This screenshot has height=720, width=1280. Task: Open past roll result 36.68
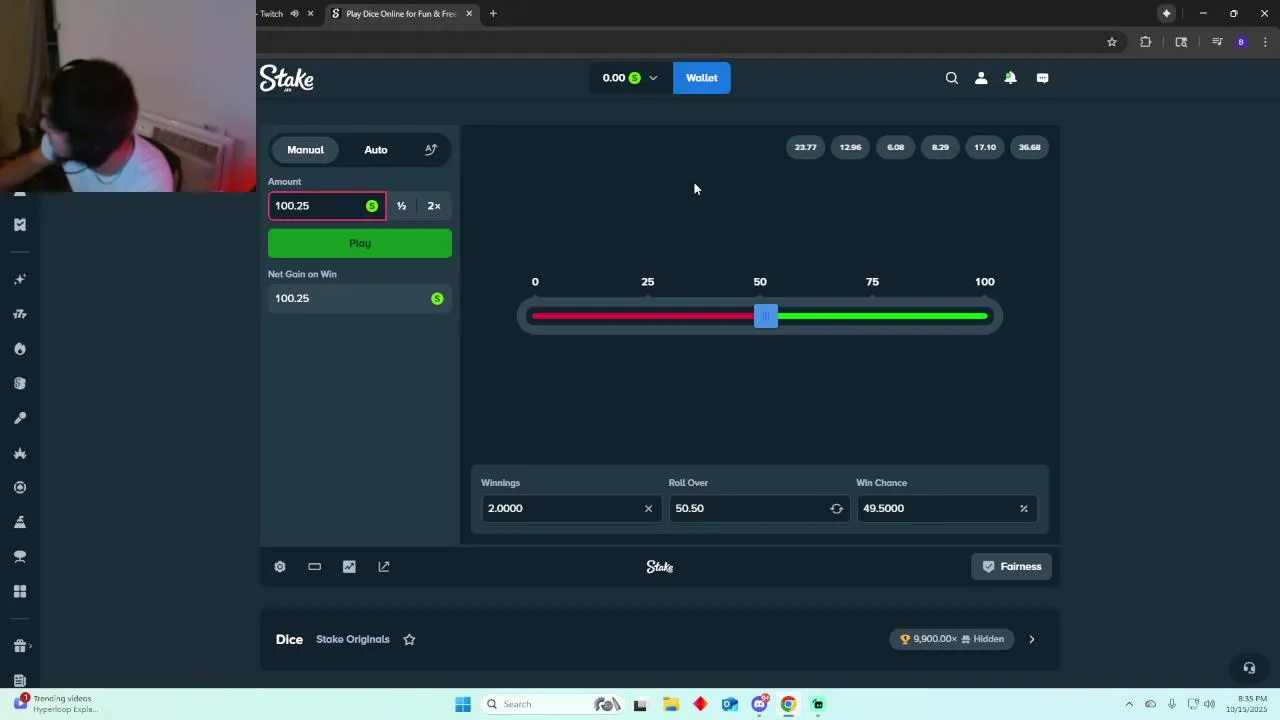(x=1030, y=147)
